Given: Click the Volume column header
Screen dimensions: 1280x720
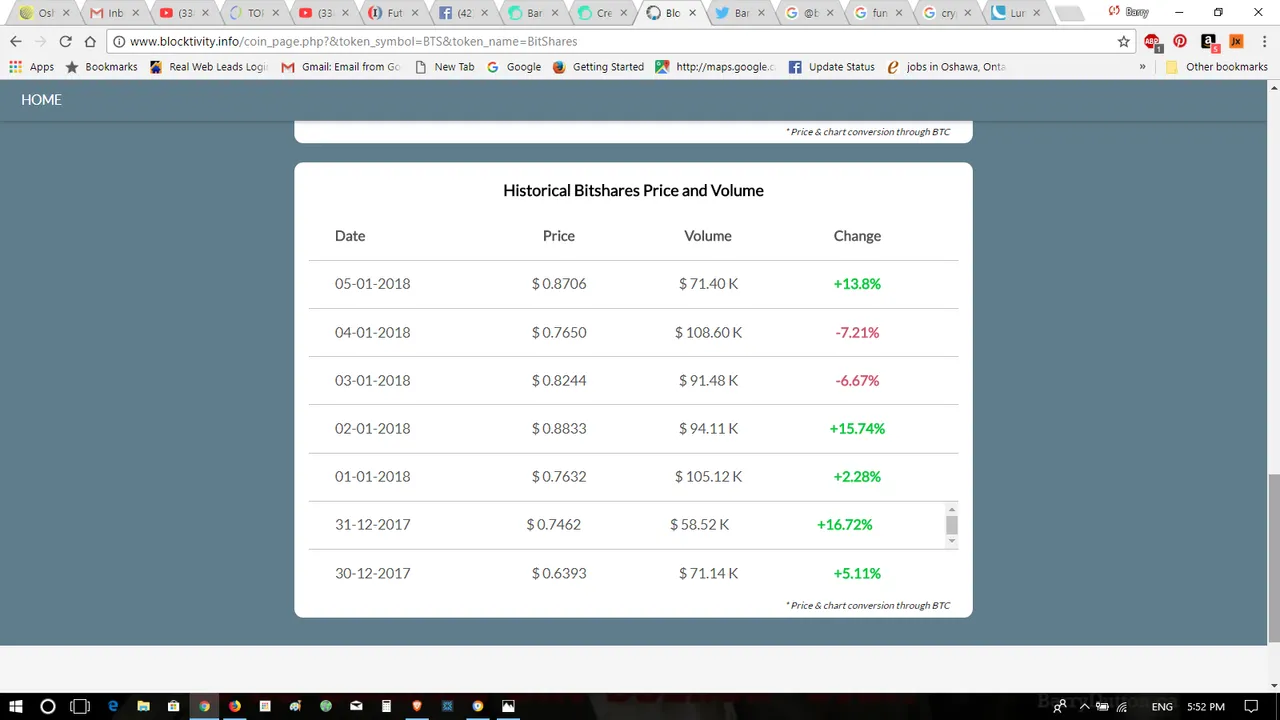Looking at the screenshot, I should click(708, 236).
